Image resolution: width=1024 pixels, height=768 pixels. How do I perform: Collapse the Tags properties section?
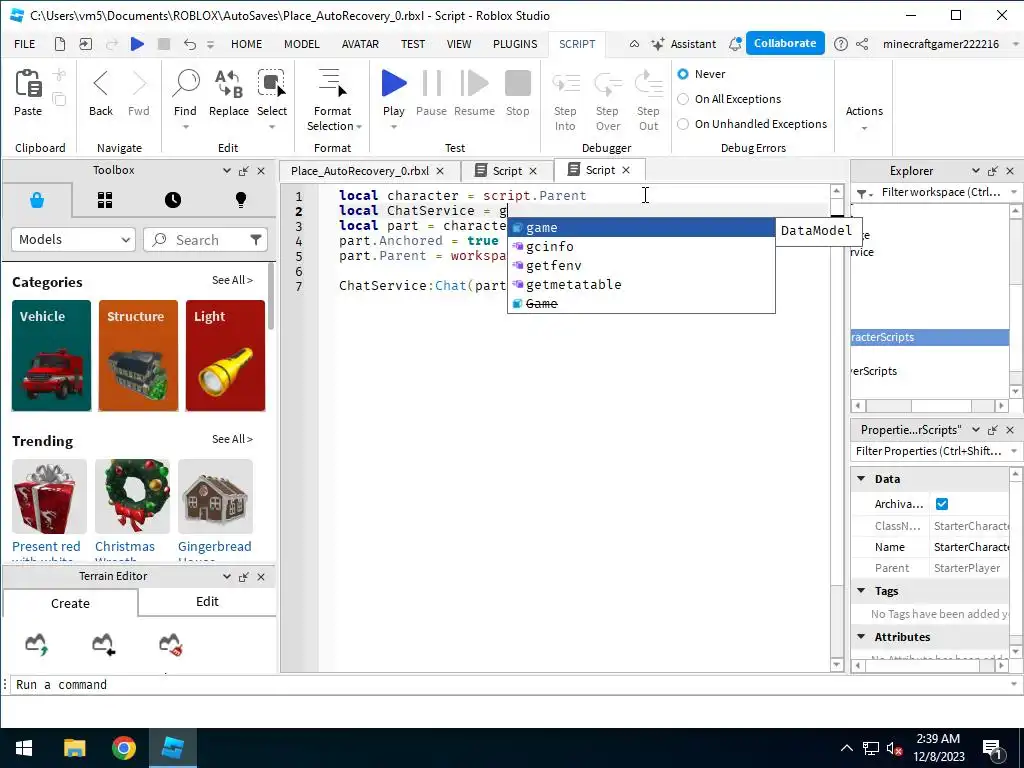861,590
